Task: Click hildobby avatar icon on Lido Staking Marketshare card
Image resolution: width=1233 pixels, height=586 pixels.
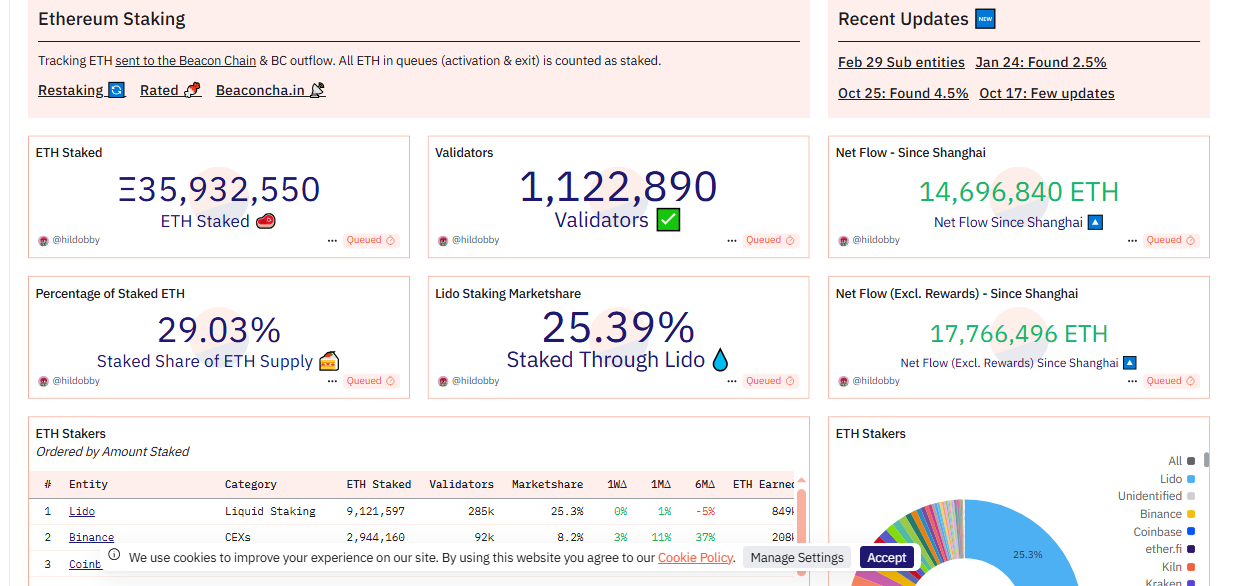Action: (x=443, y=381)
